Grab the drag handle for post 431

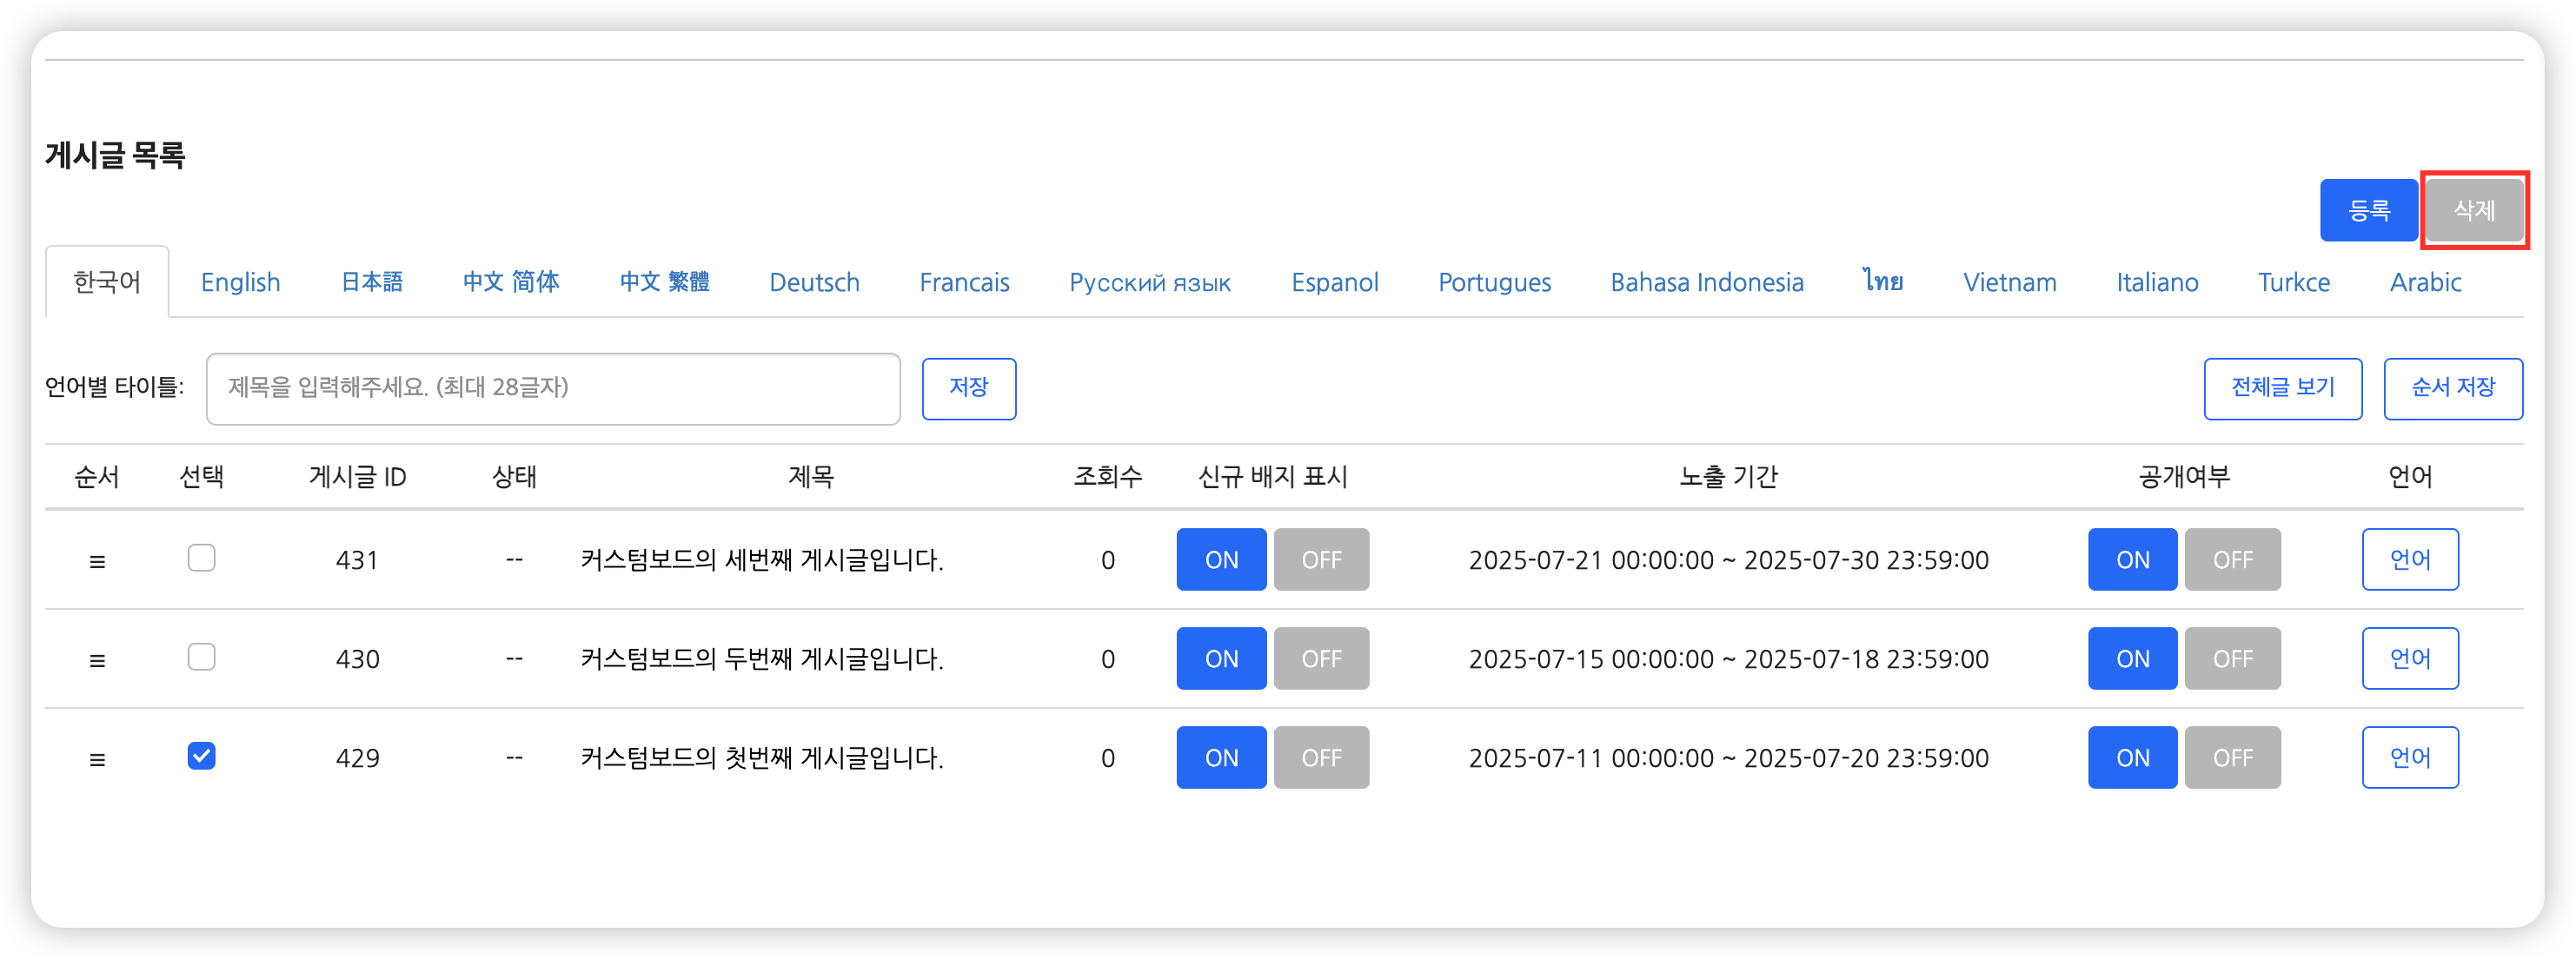[x=97, y=561]
